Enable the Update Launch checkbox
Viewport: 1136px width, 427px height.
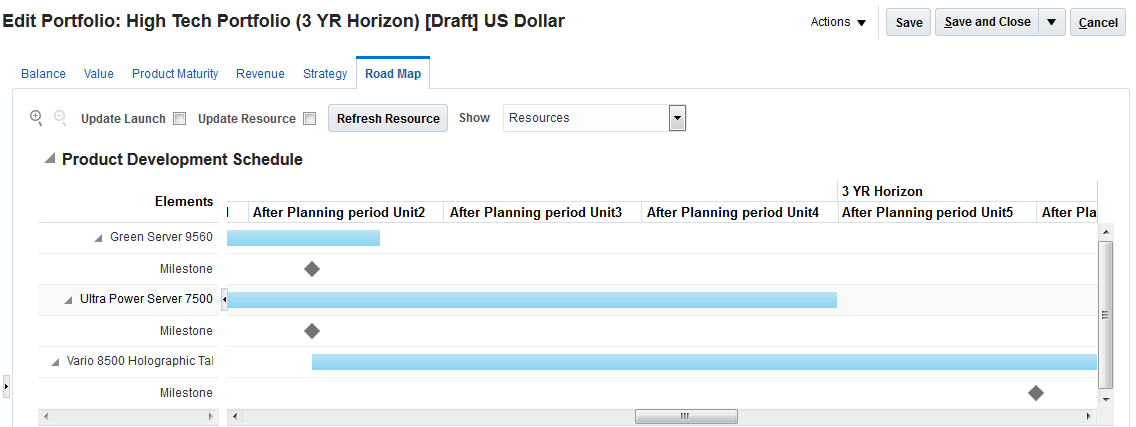(180, 118)
